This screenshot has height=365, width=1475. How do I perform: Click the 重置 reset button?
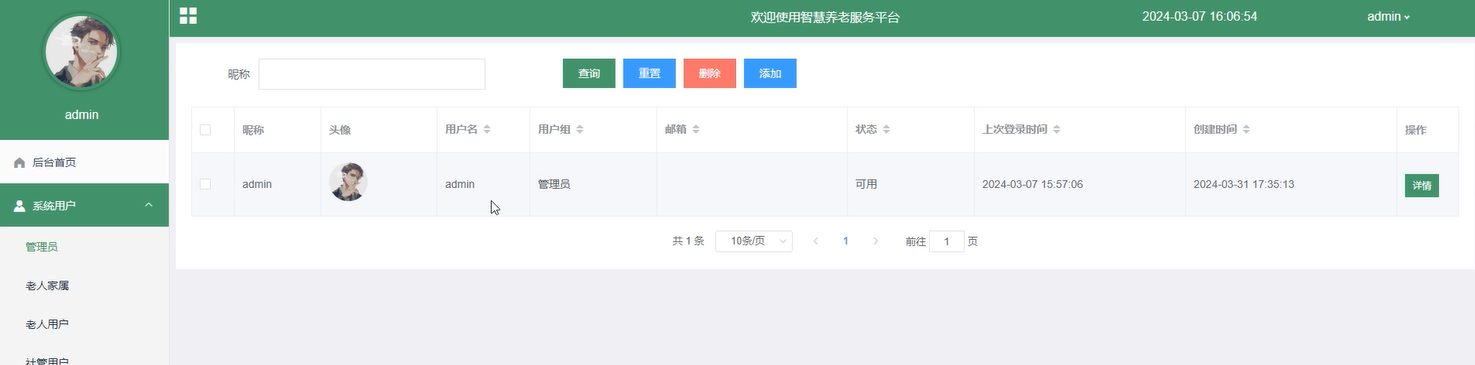point(649,74)
